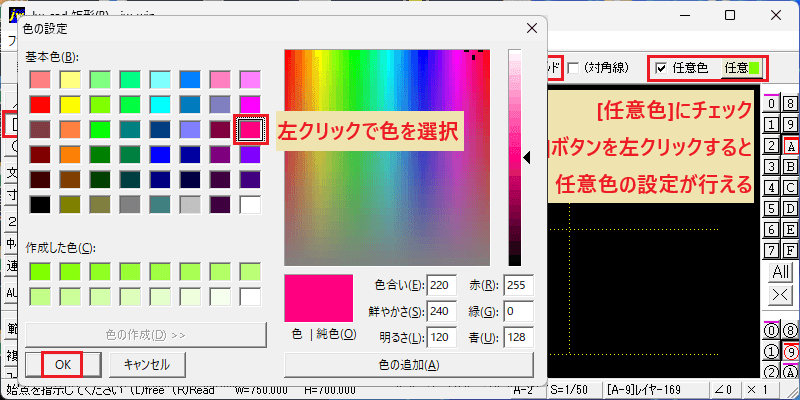Click キャンセル in the color dialog
800x400 pixels.
[147, 364]
